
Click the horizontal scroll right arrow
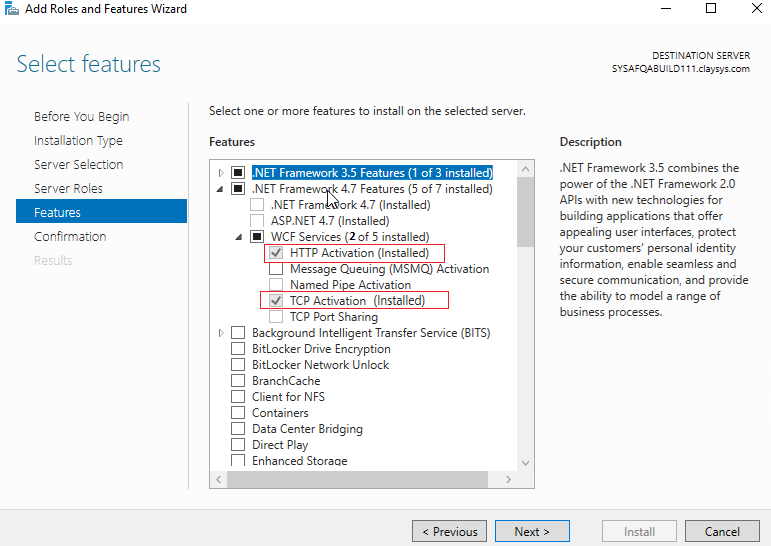pyautogui.click(x=508, y=479)
